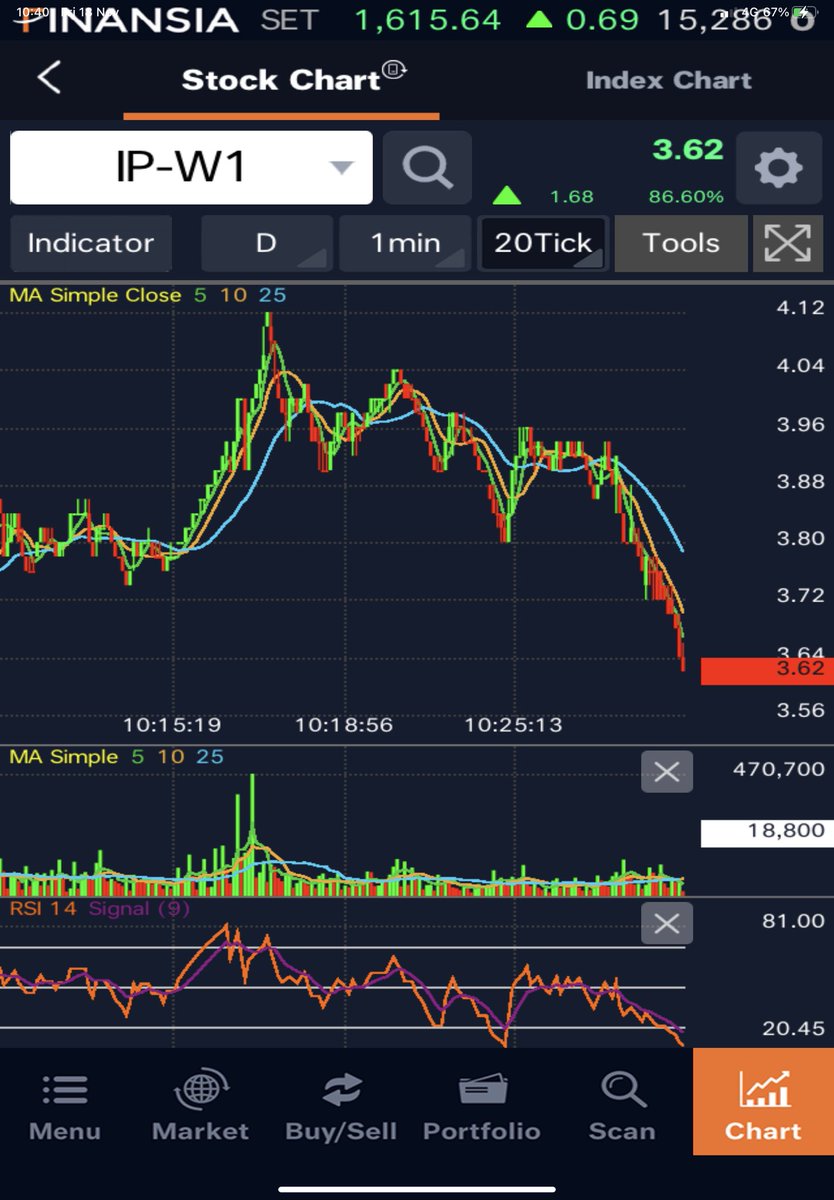Open the IP-W1 symbol dropdown
Screen dimensions: 834x1200
coord(190,167)
